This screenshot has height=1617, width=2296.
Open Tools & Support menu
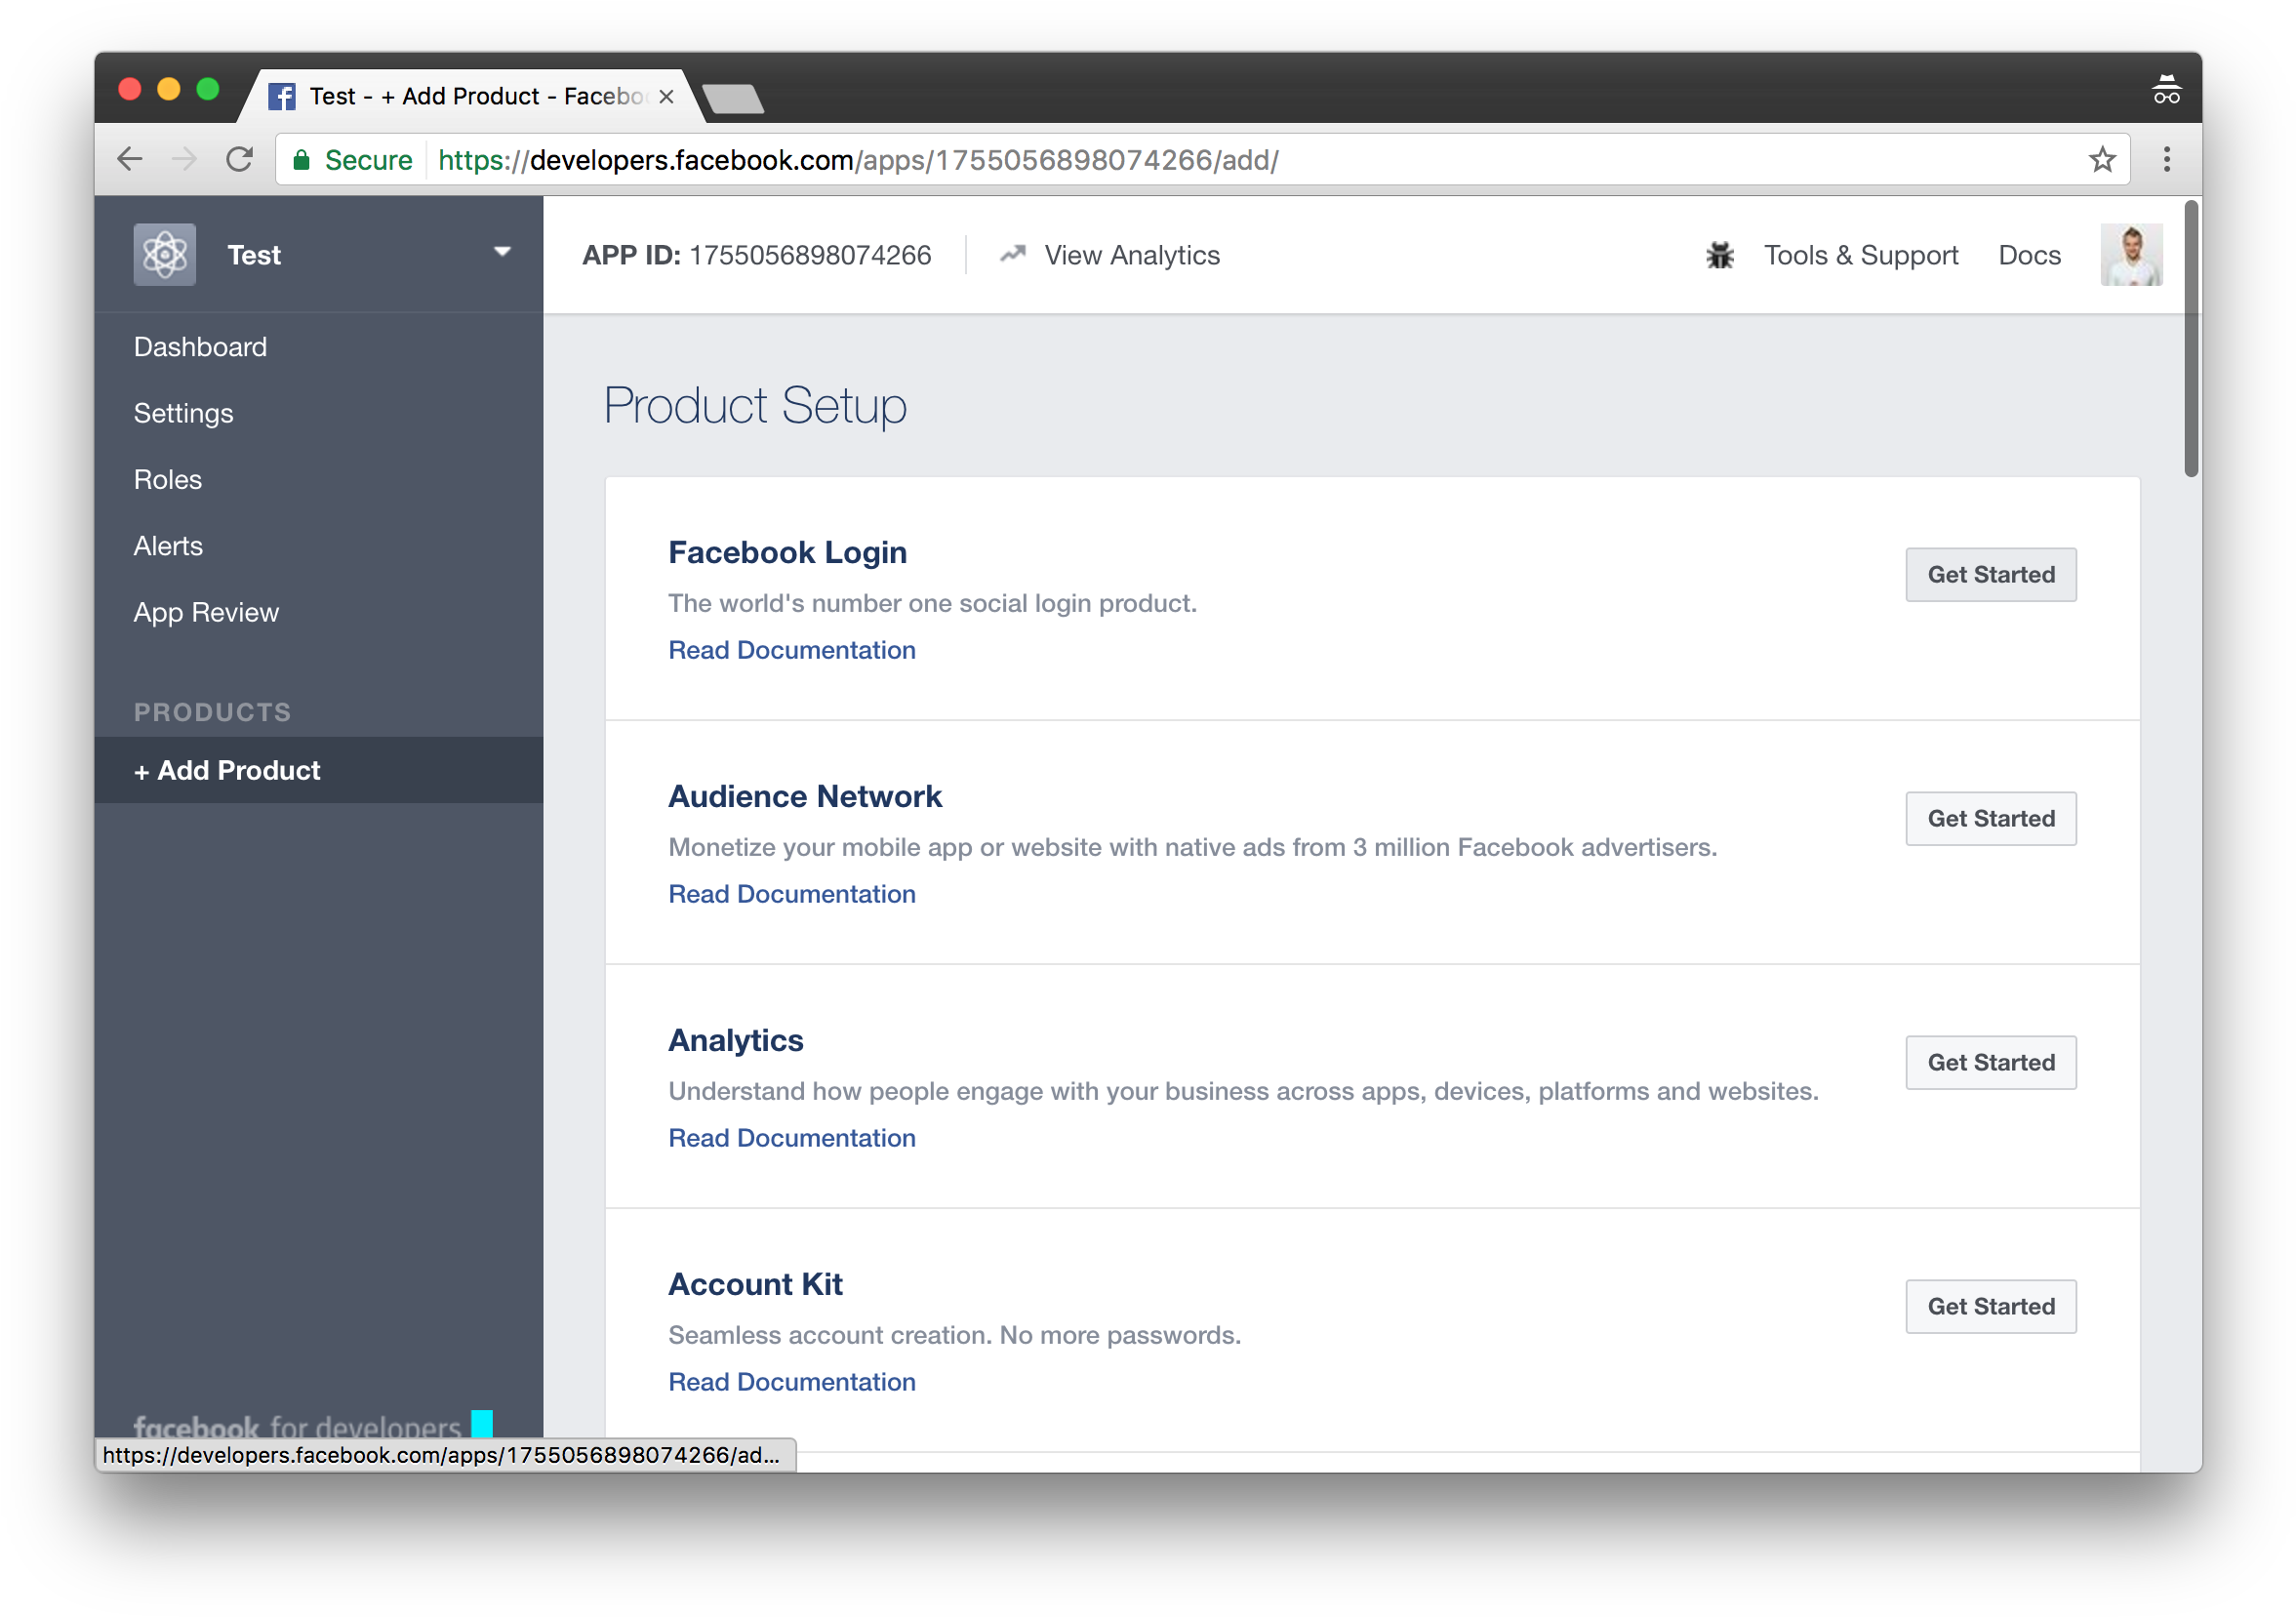coord(1860,255)
